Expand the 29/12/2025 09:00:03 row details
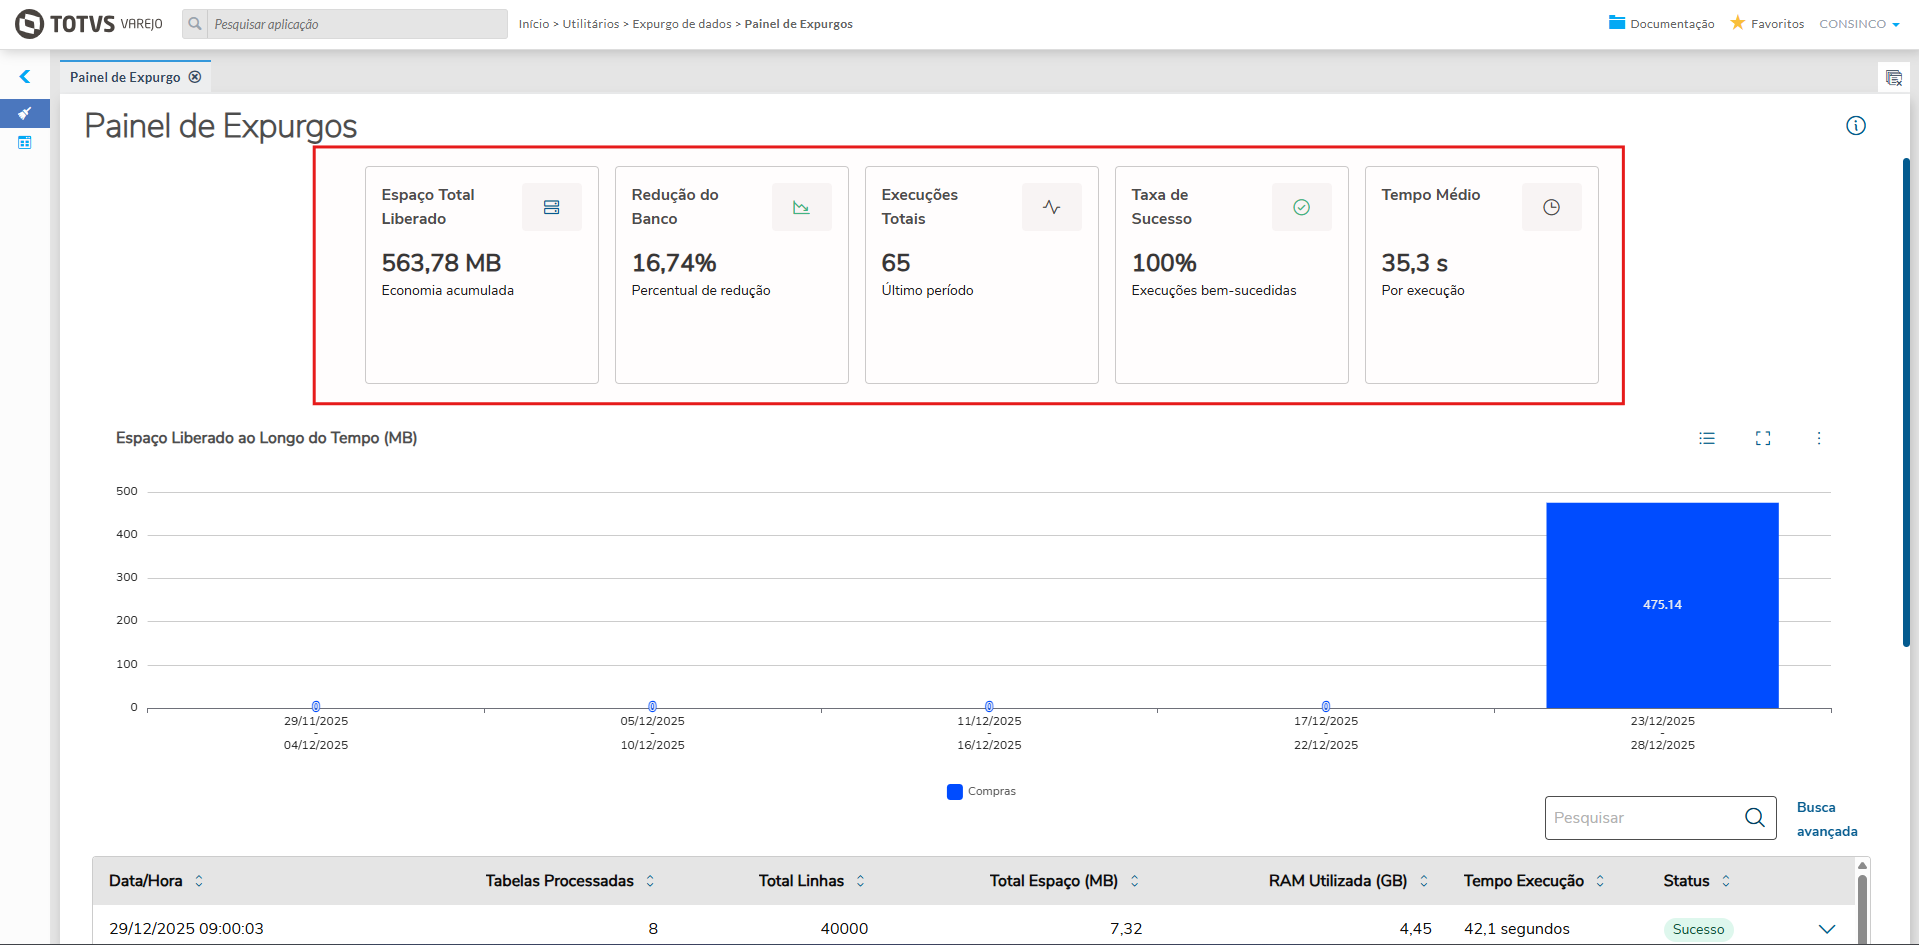 [1827, 929]
